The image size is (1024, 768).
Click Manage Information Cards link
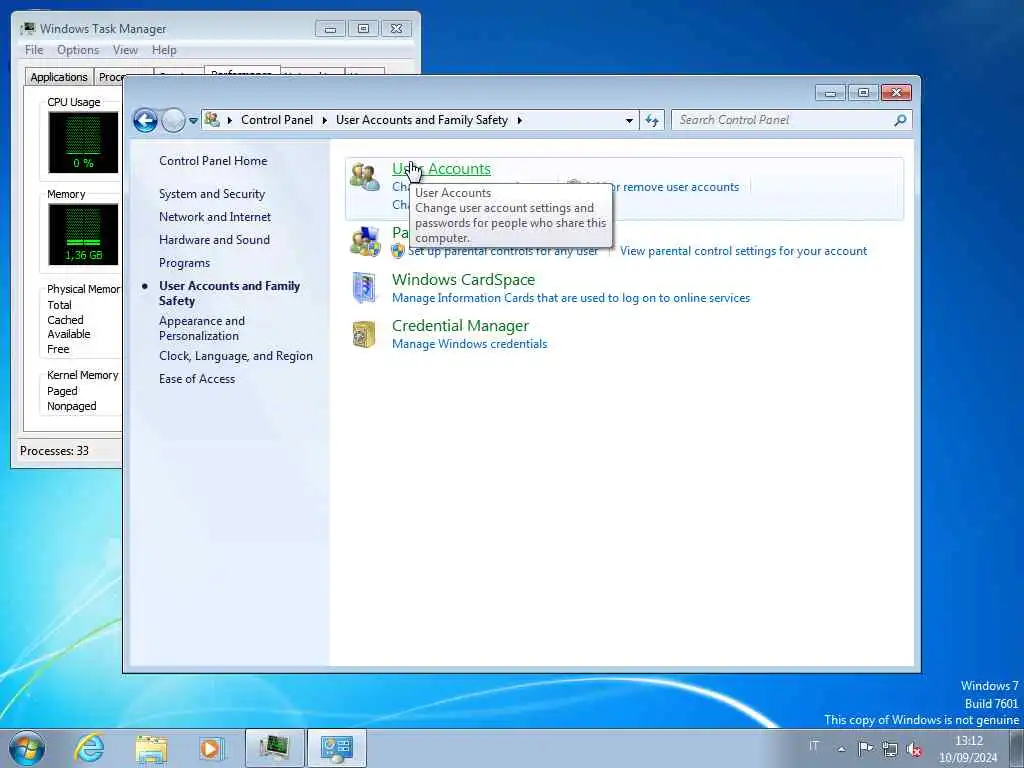[571, 298]
